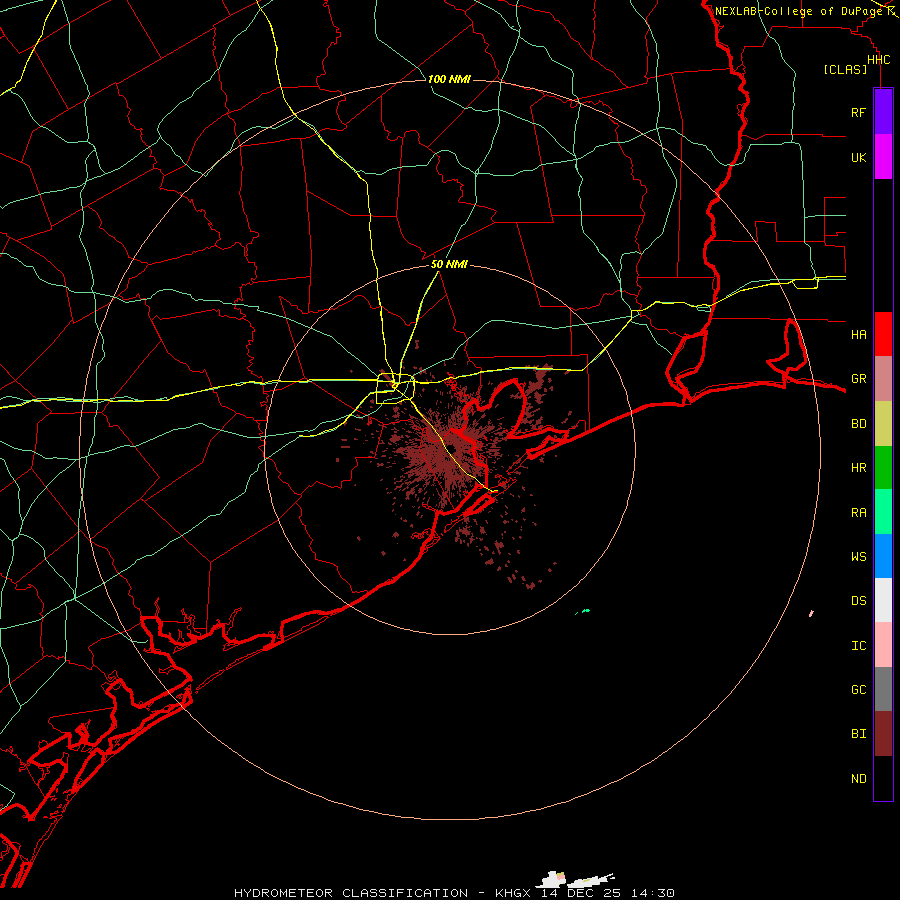The width and height of the screenshot is (900, 900).
Task: Click the BI label text in legend
Action: click(x=858, y=734)
